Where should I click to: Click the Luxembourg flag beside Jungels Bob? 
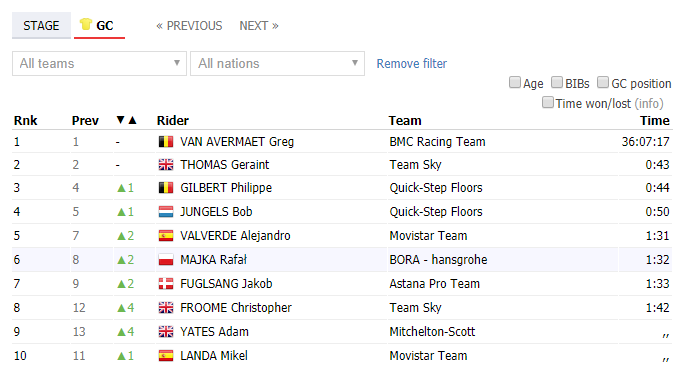pos(166,212)
